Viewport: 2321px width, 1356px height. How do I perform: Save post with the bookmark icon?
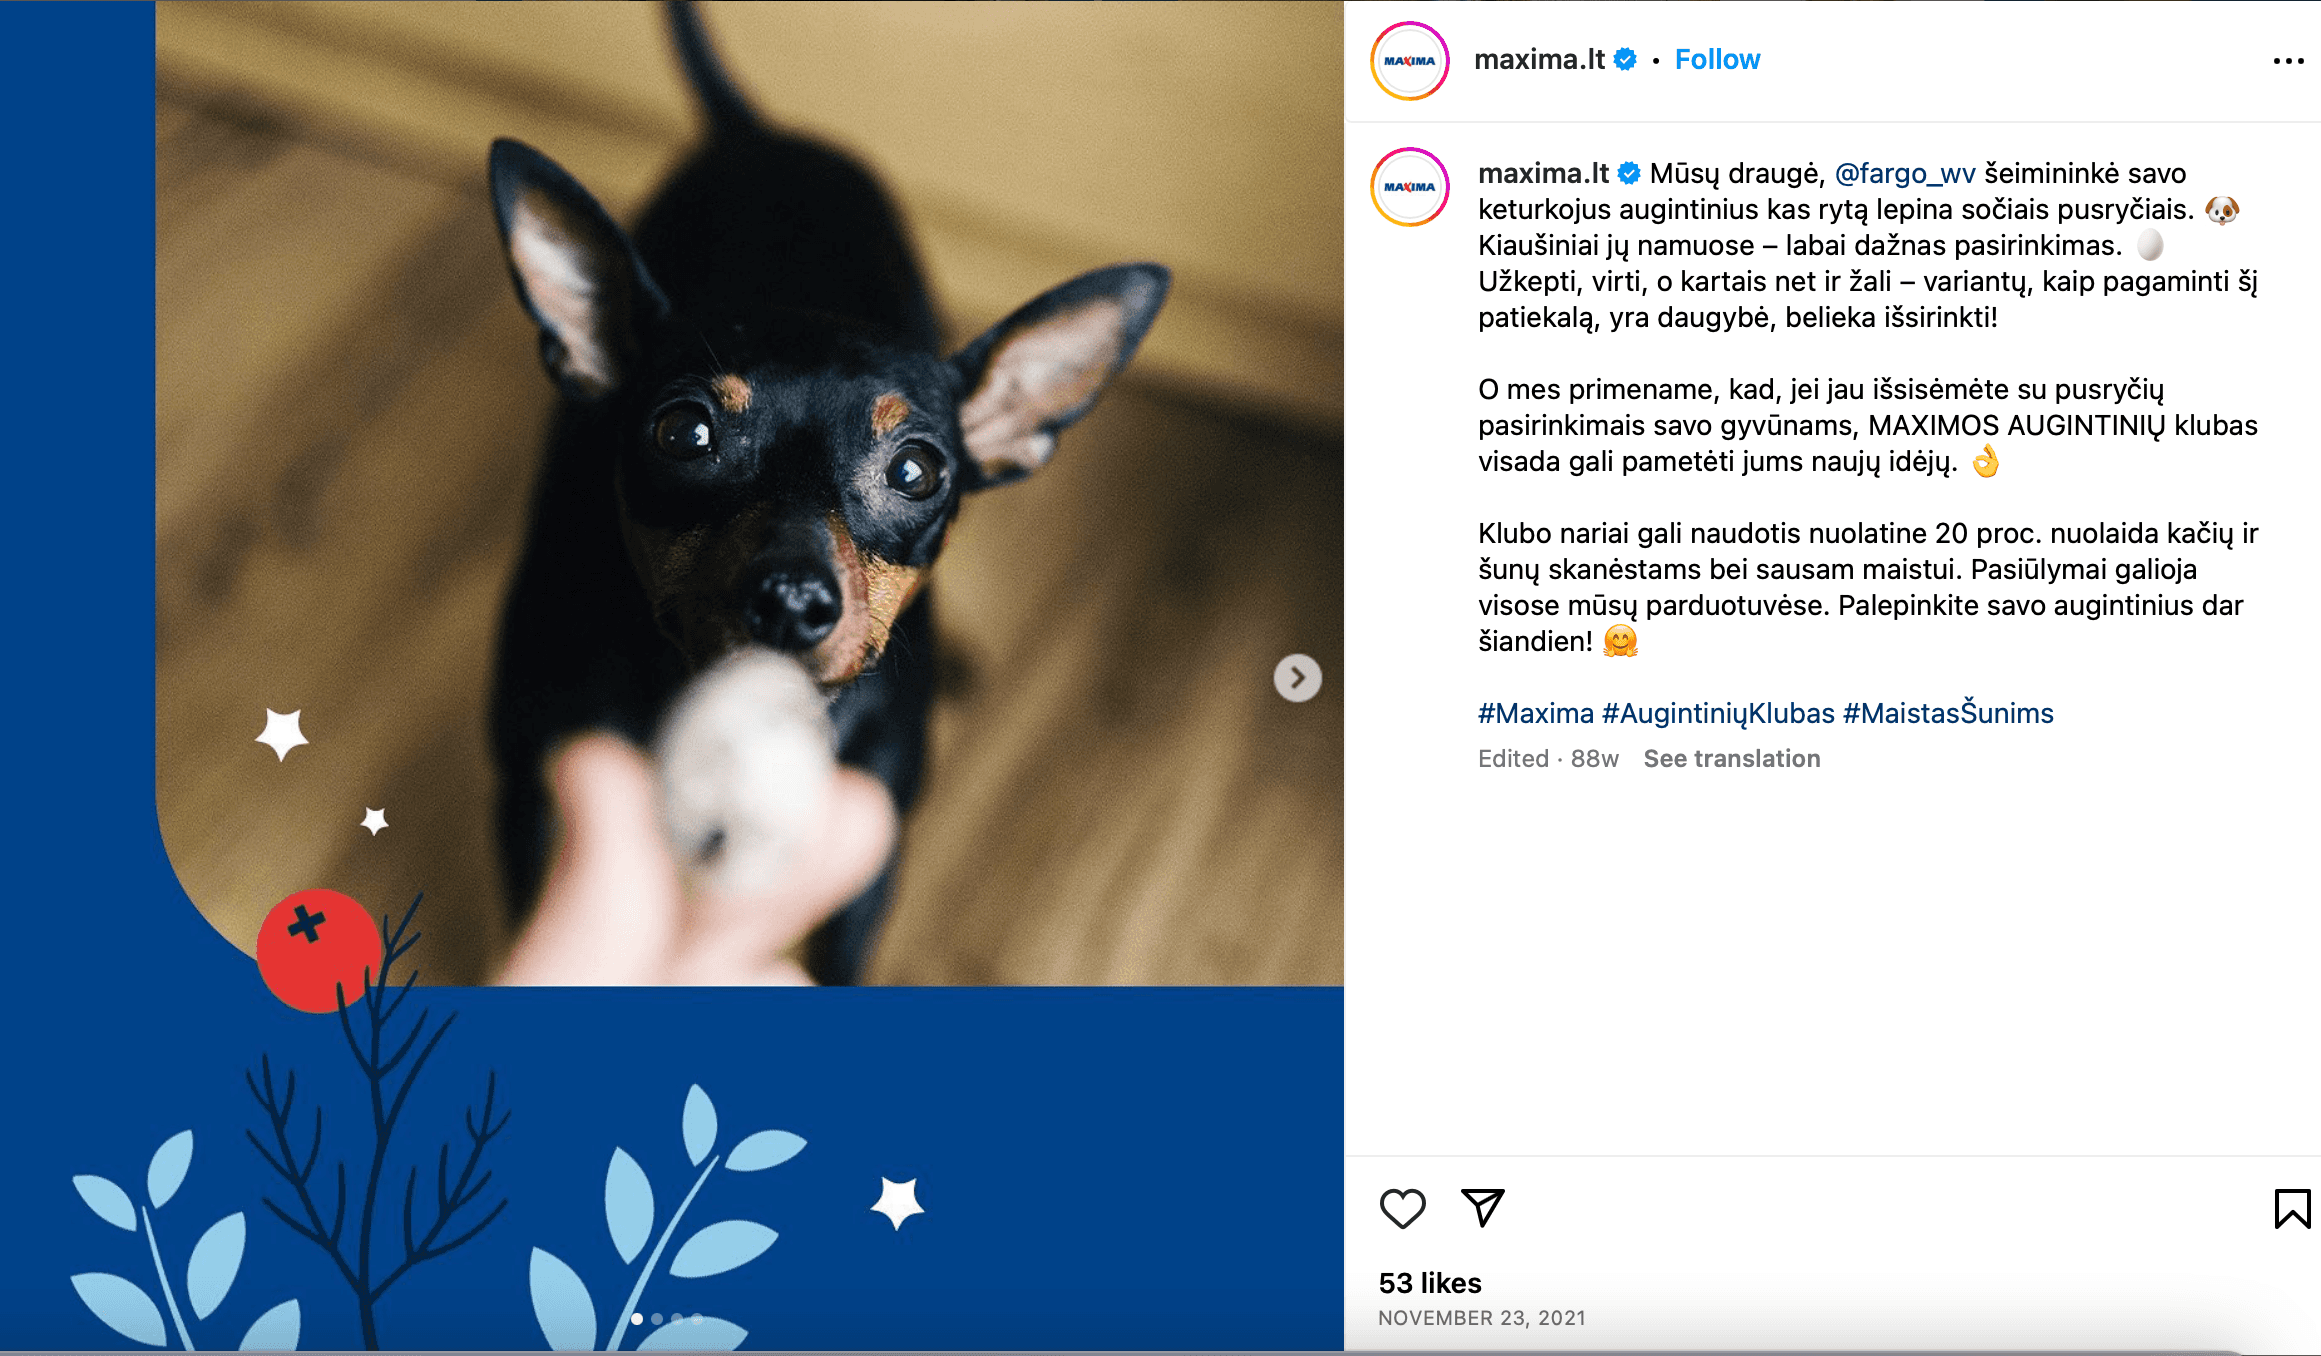tap(2292, 1208)
